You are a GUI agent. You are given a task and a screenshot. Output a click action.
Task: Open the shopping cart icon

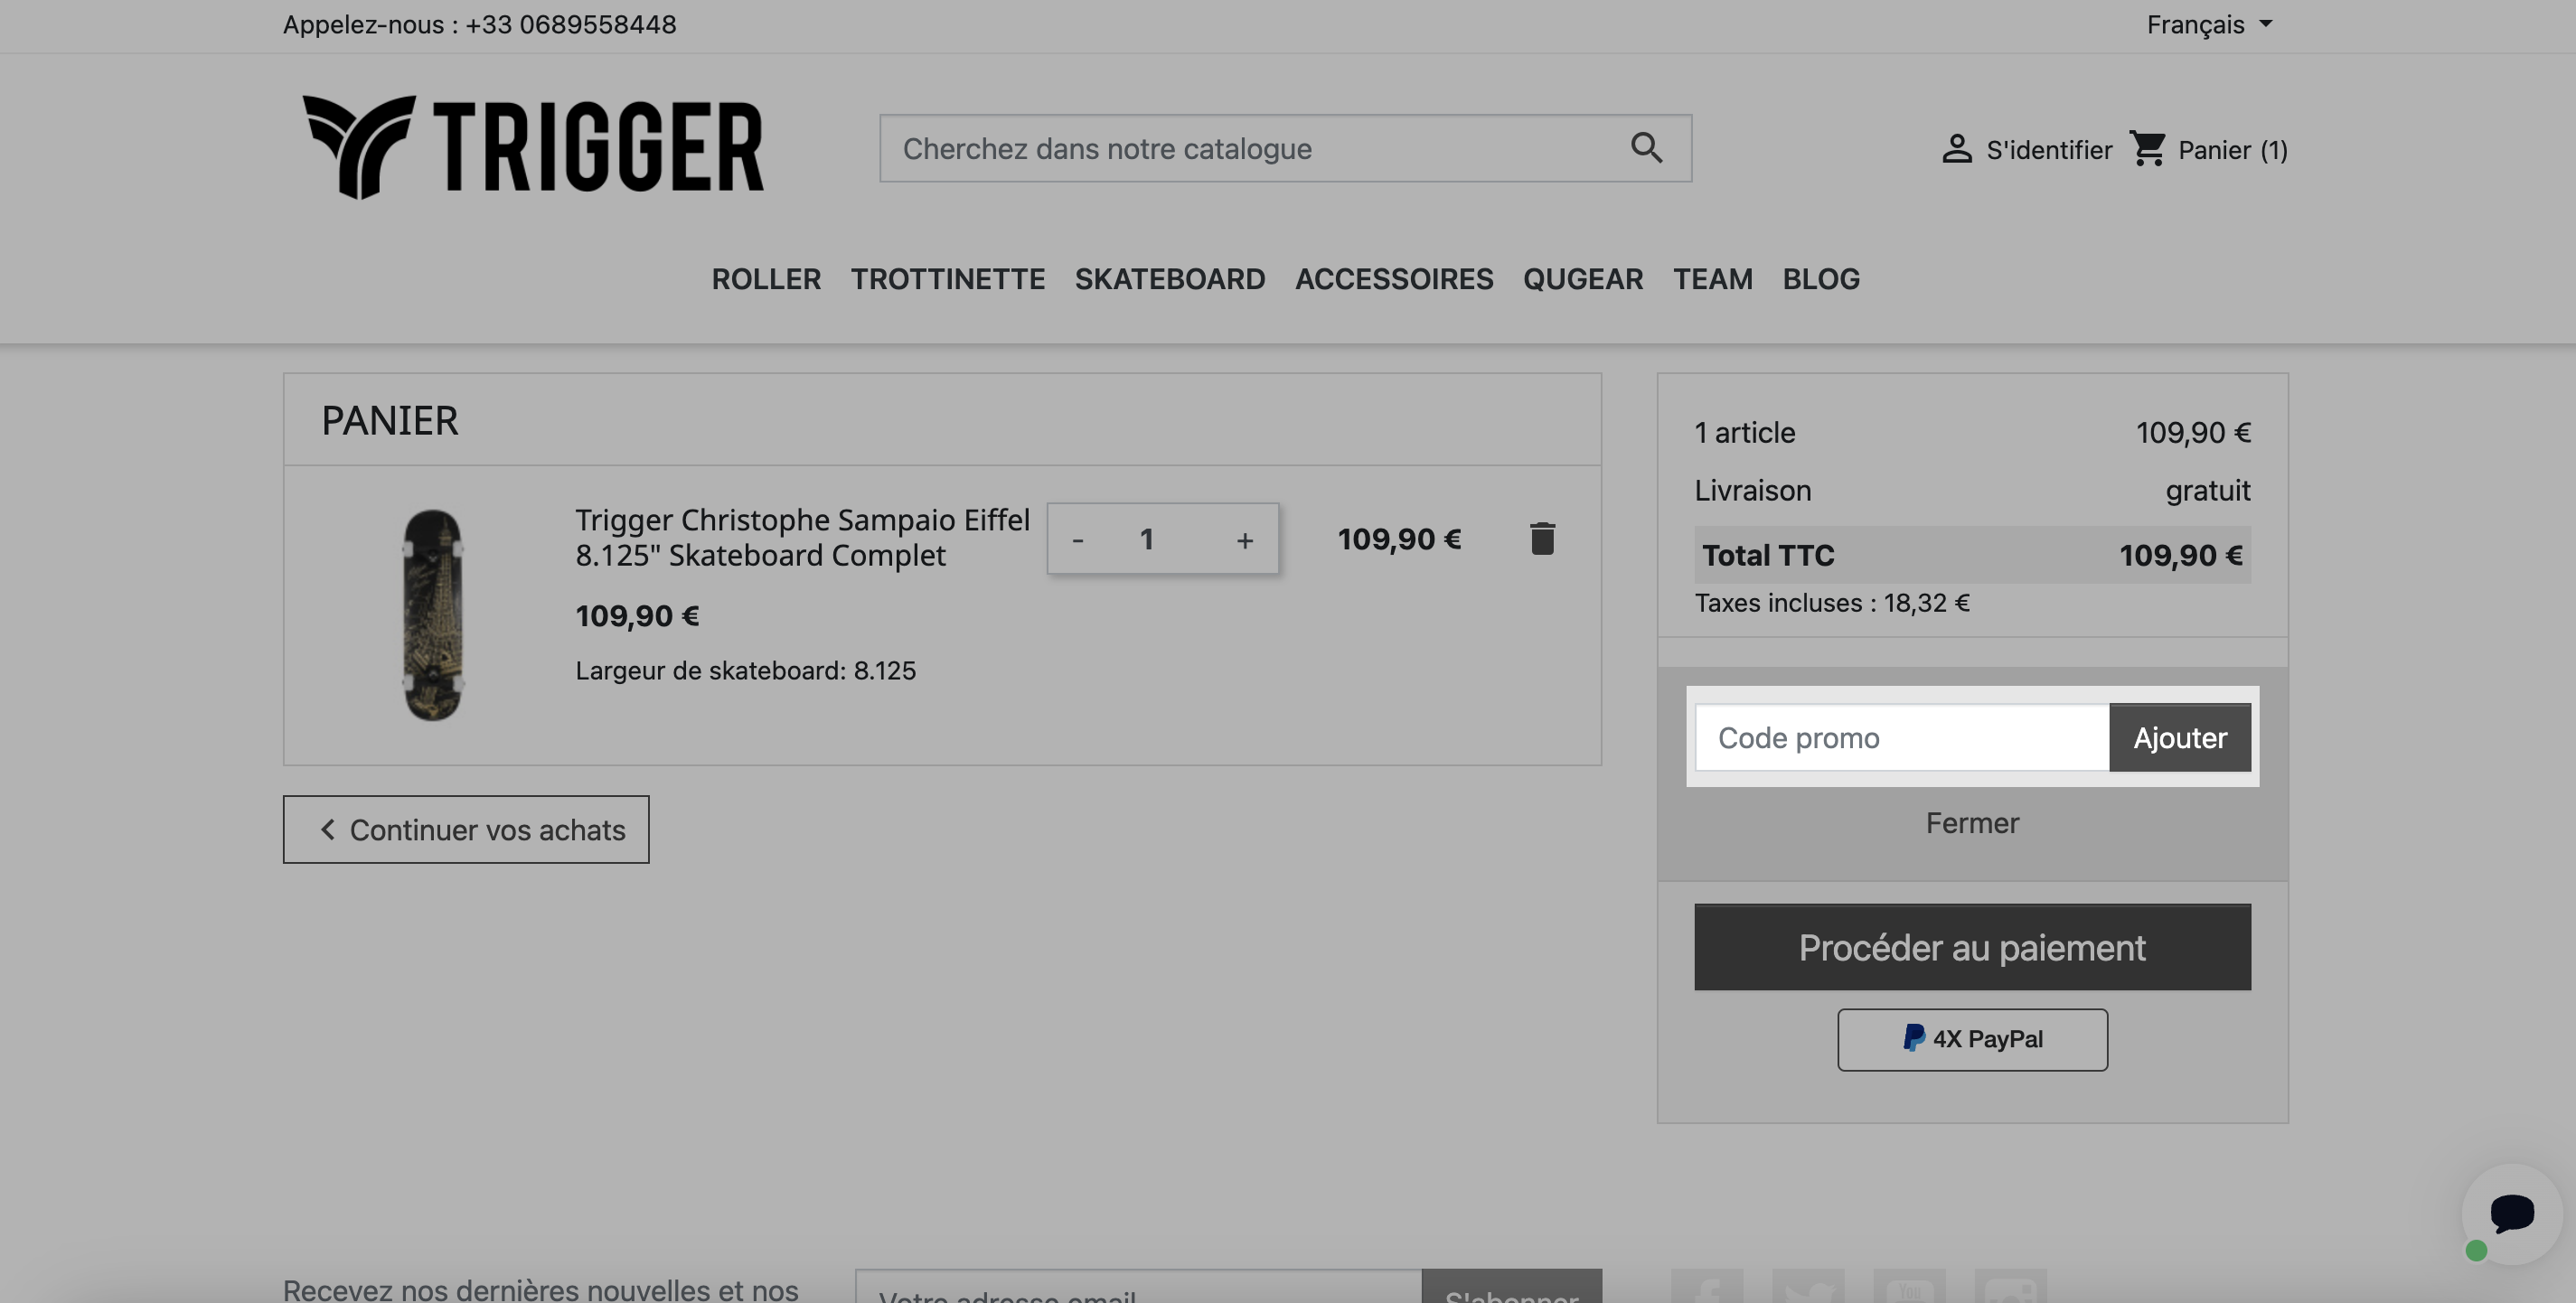click(x=2147, y=149)
